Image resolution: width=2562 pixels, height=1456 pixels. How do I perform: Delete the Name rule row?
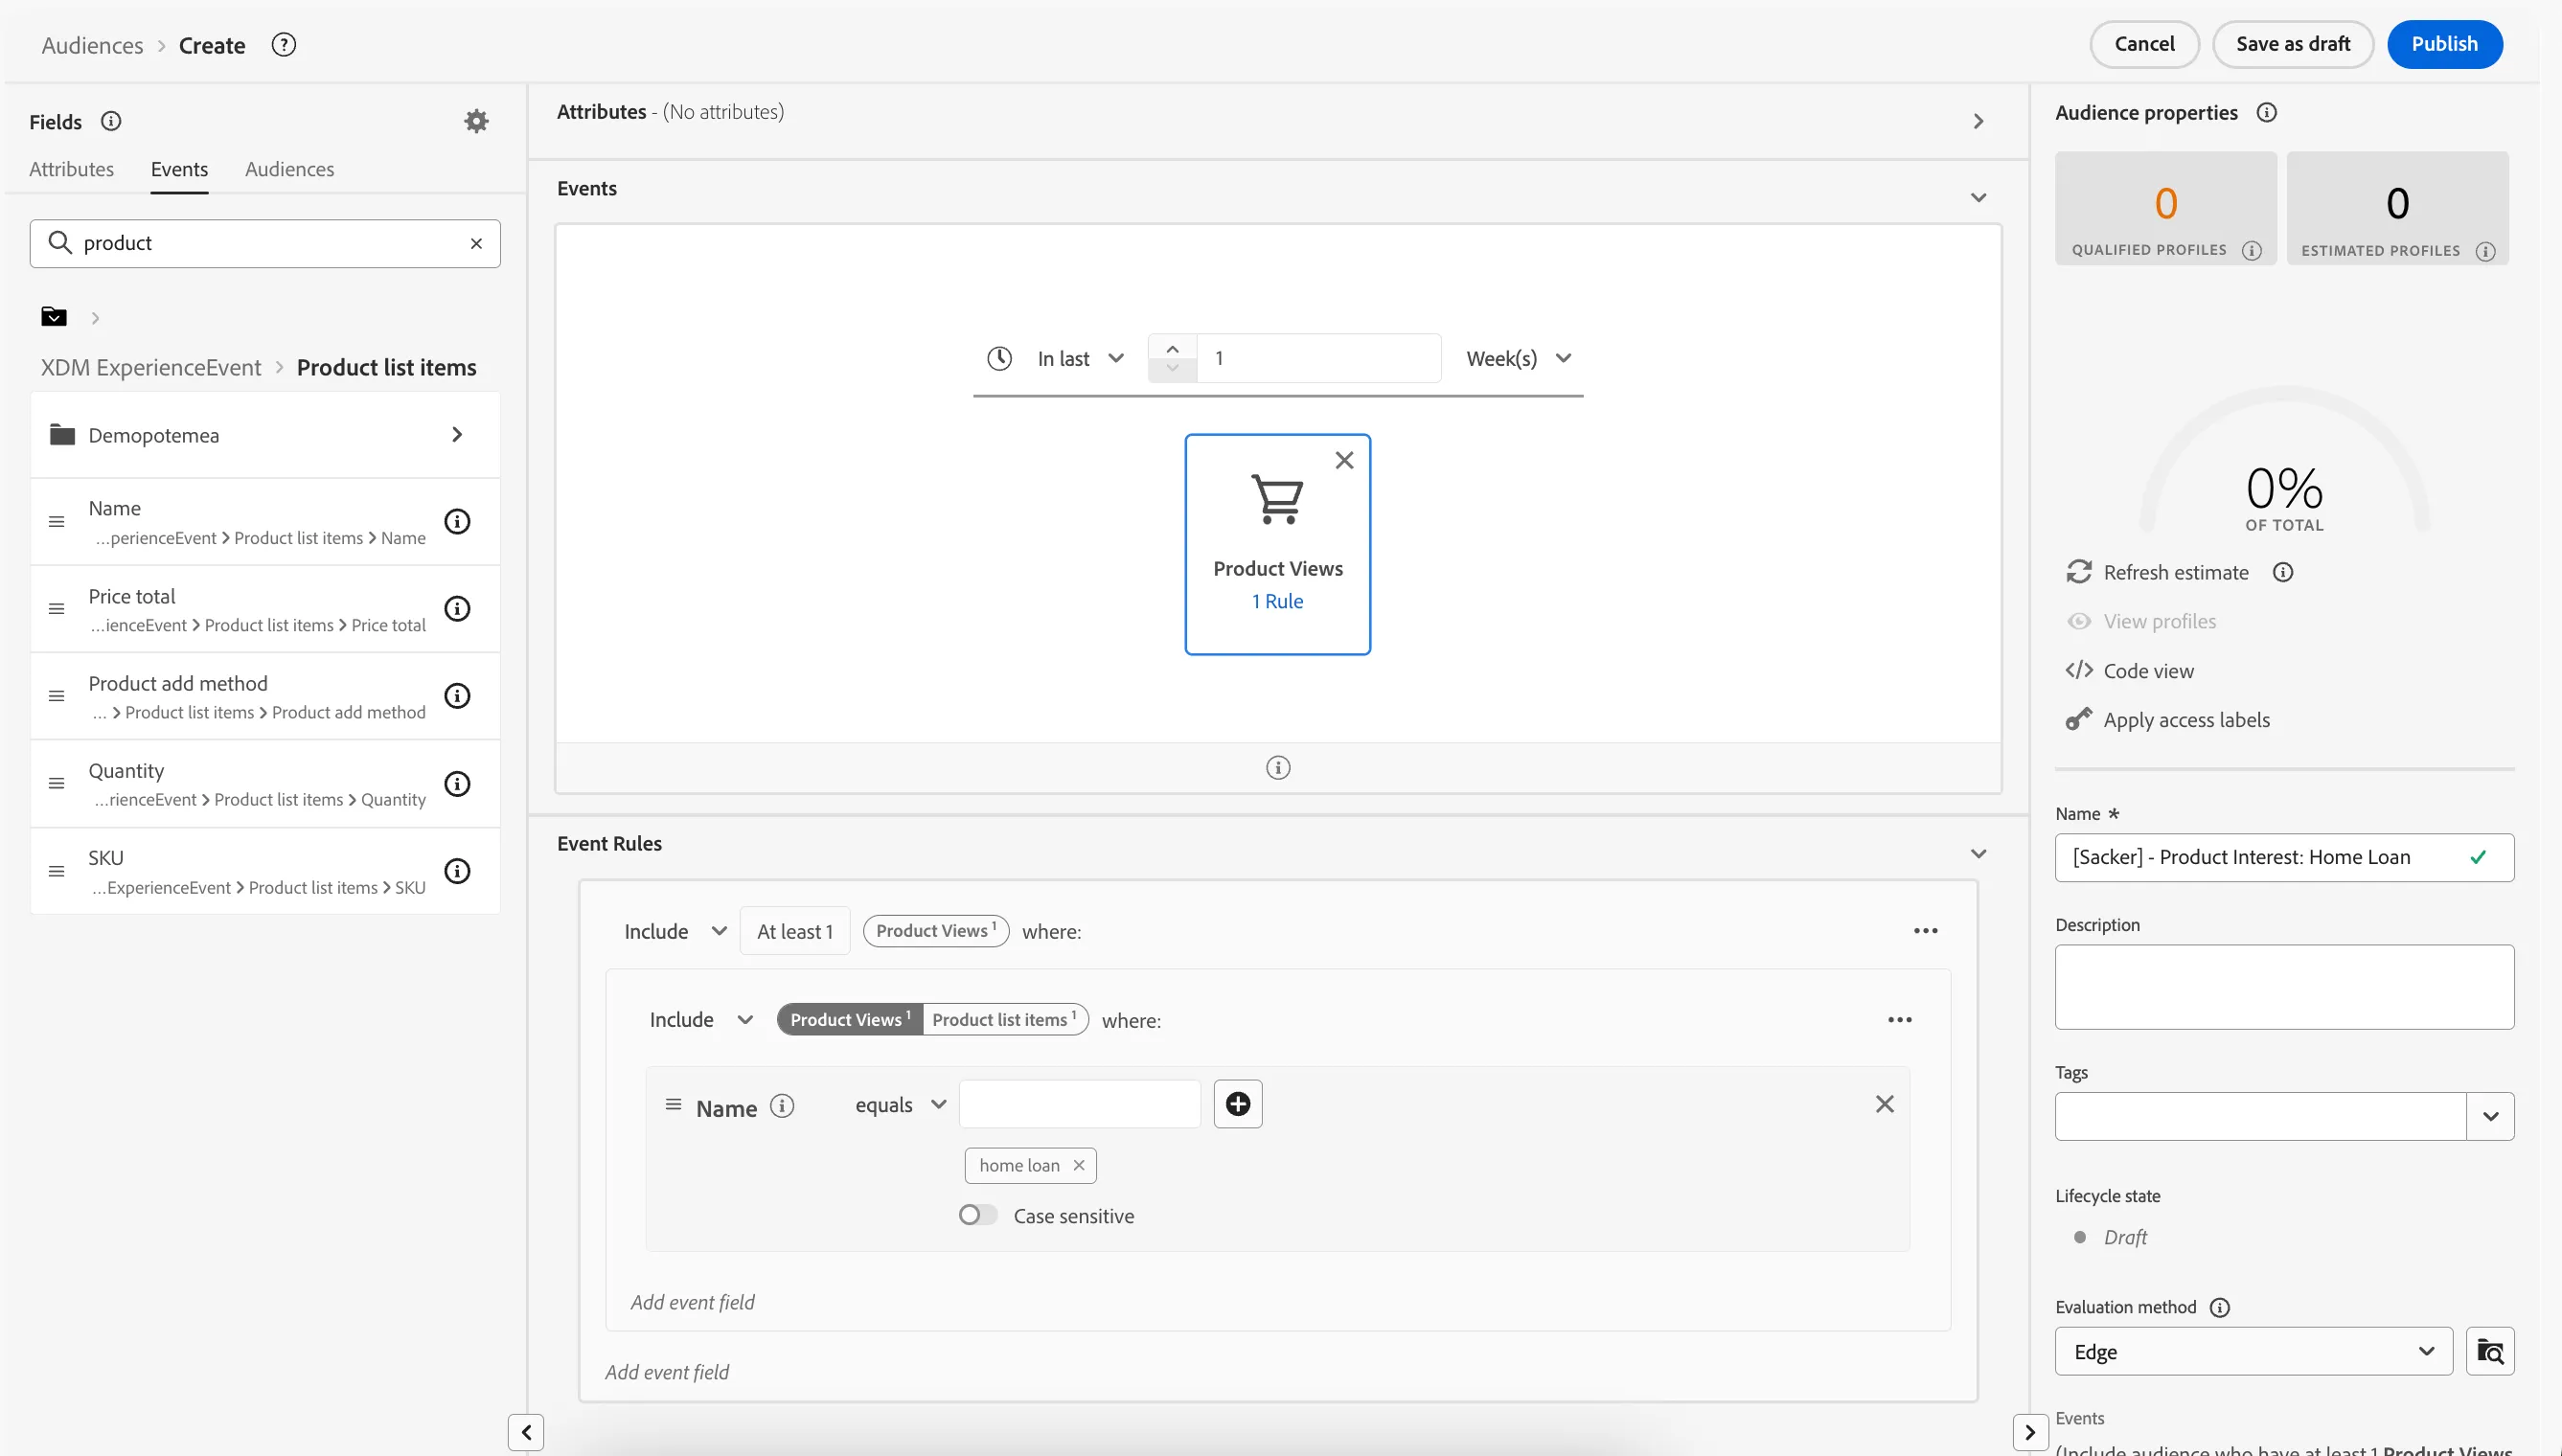(x=1884, y=1104)
